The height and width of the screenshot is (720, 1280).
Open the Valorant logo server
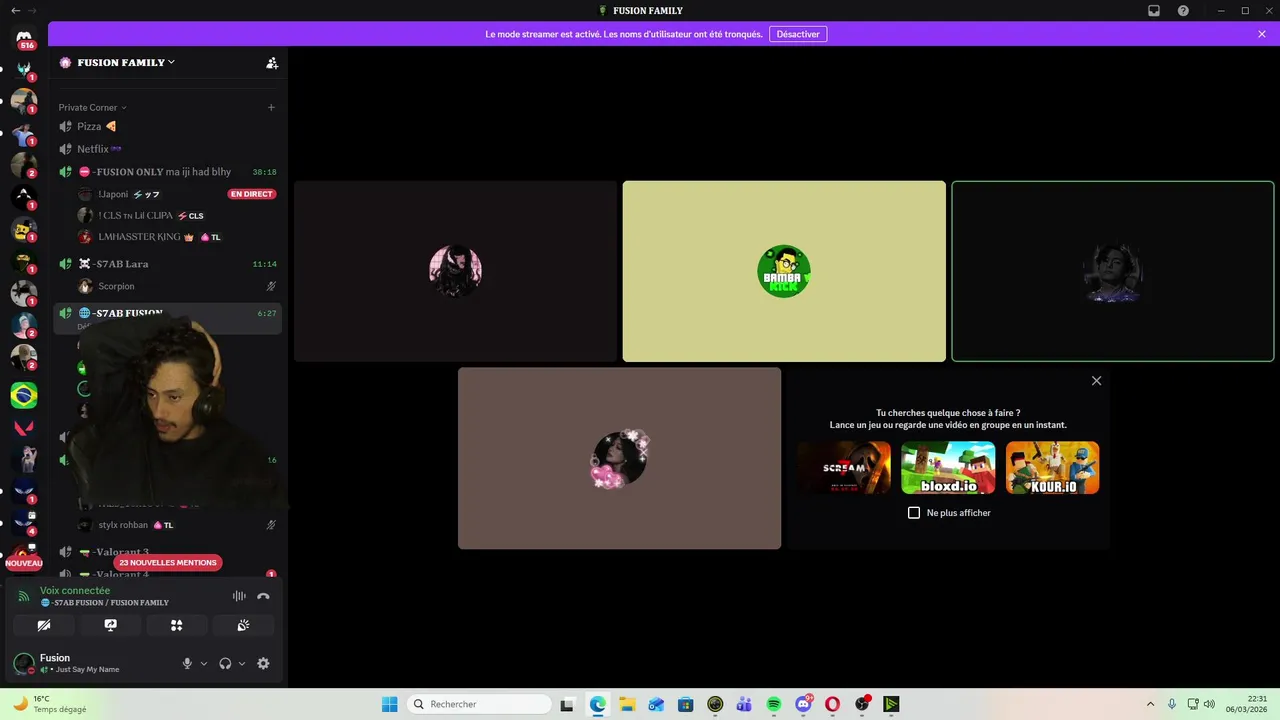click(x=24, y=427)
